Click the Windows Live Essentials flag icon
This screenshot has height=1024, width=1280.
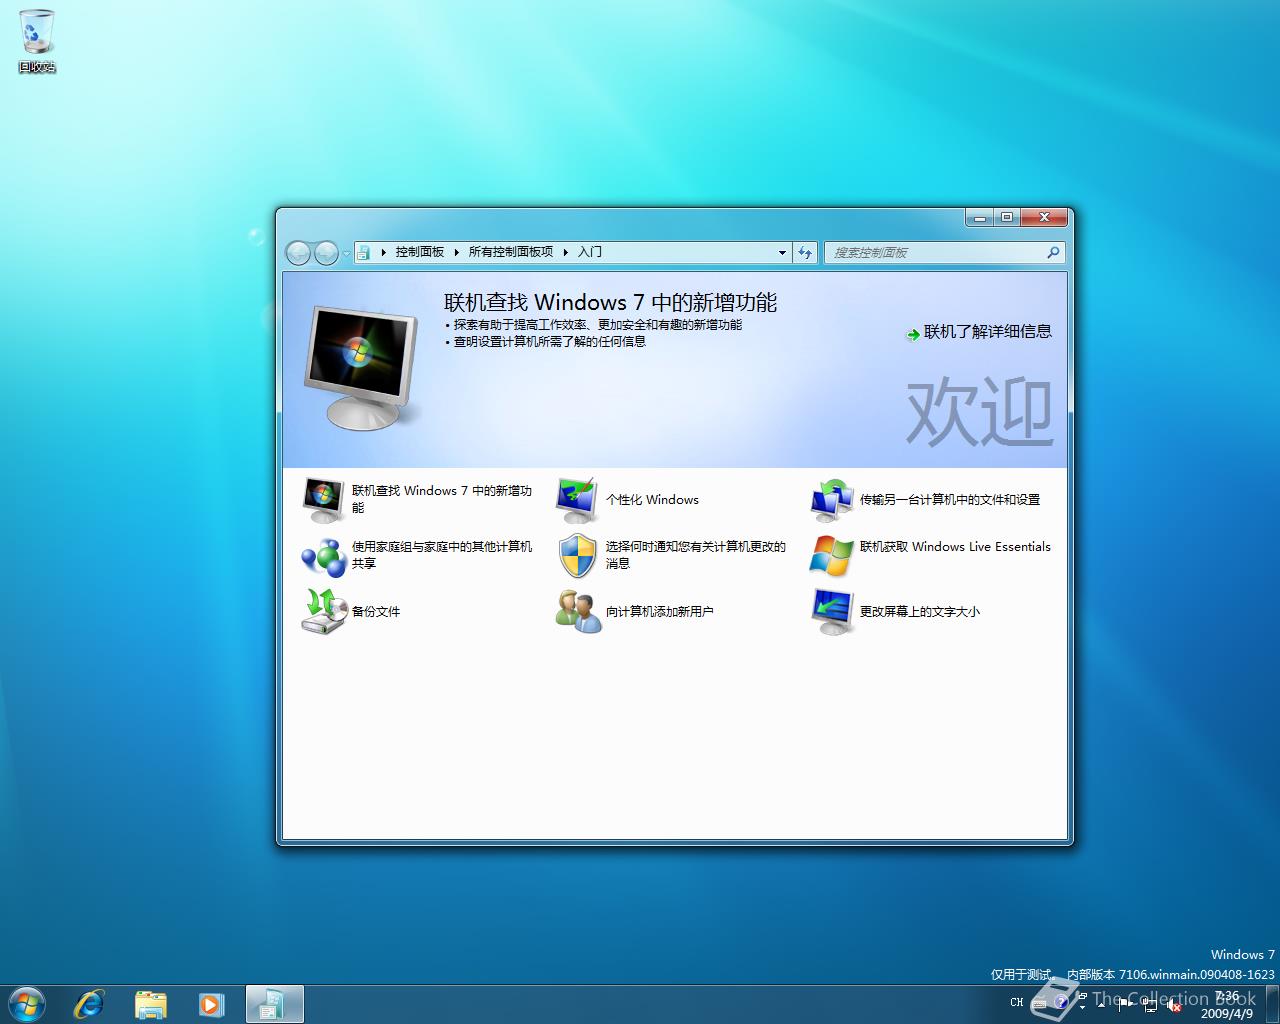point(831,555)
